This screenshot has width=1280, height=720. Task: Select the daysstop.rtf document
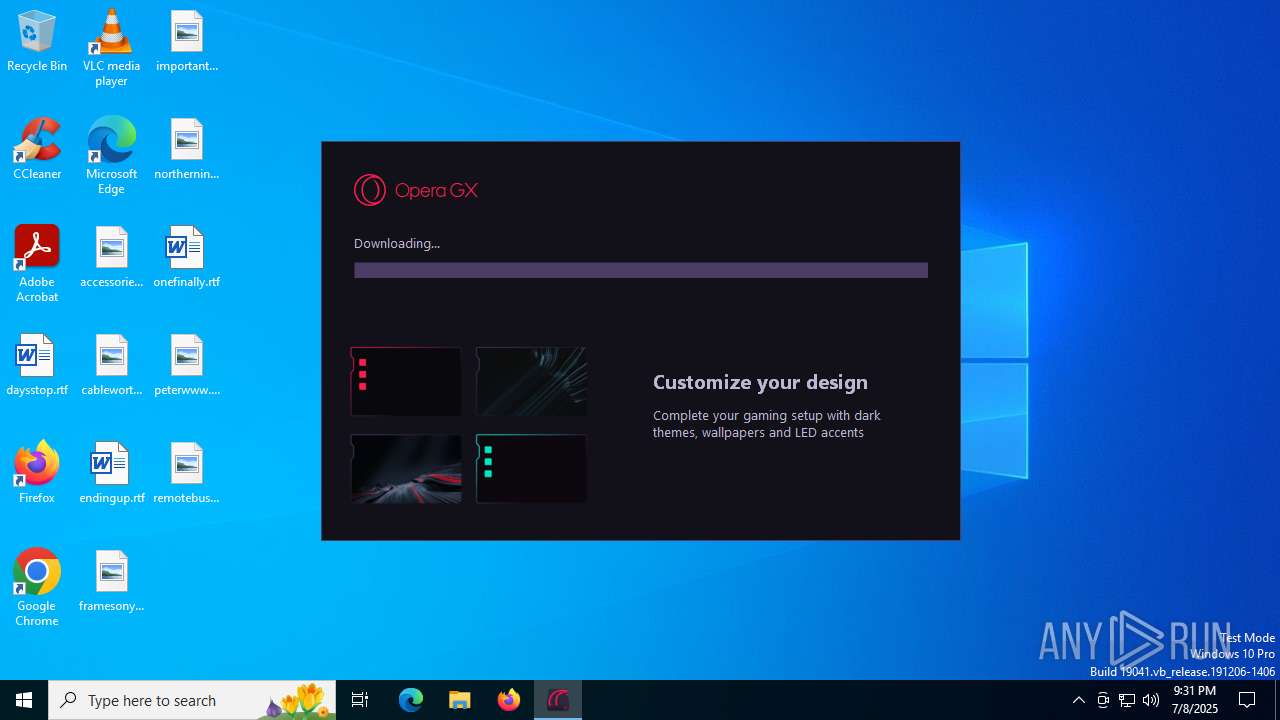click(37, 365)
